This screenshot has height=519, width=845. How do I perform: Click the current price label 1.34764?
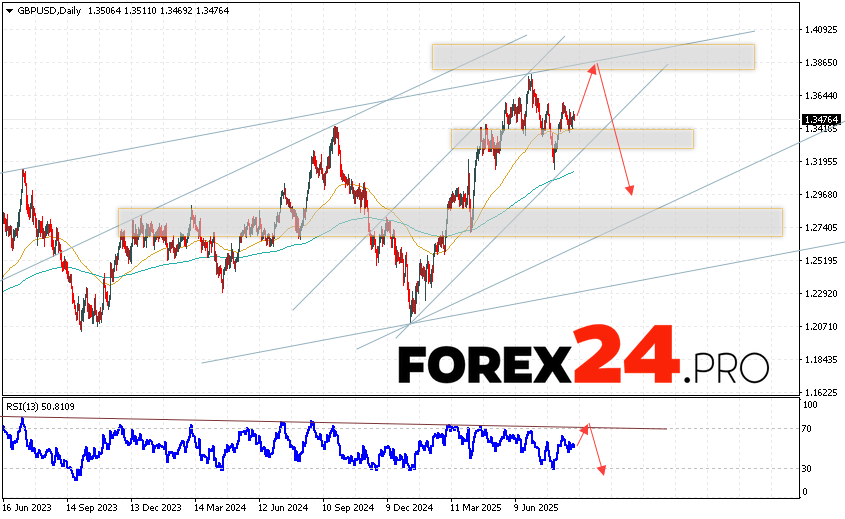coord(820,120)
